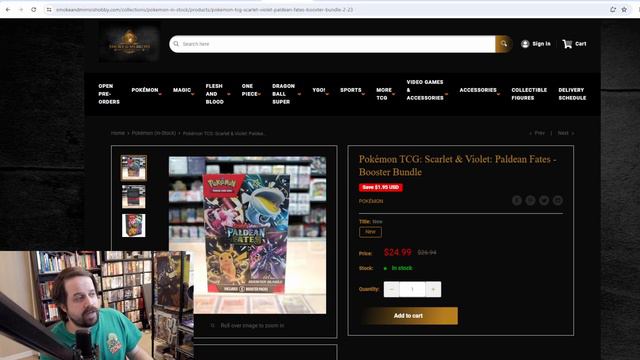Select the third product thumbnail
640x360 pixels.
(x=133, y=225)
